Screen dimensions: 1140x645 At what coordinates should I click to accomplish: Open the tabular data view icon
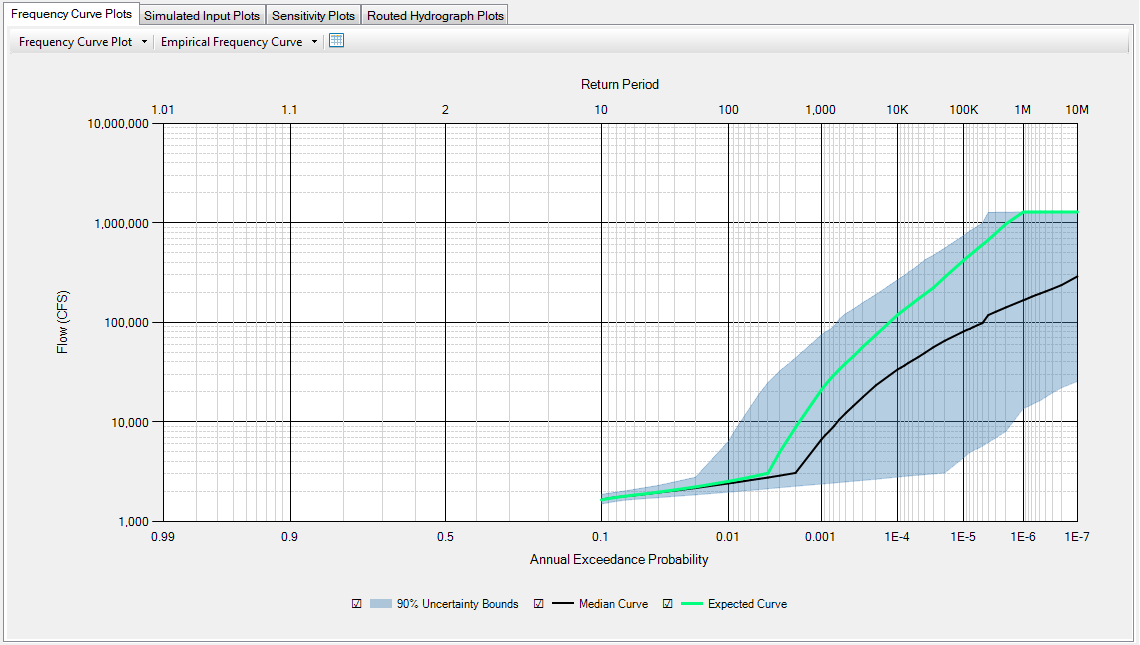coord(336,41)
